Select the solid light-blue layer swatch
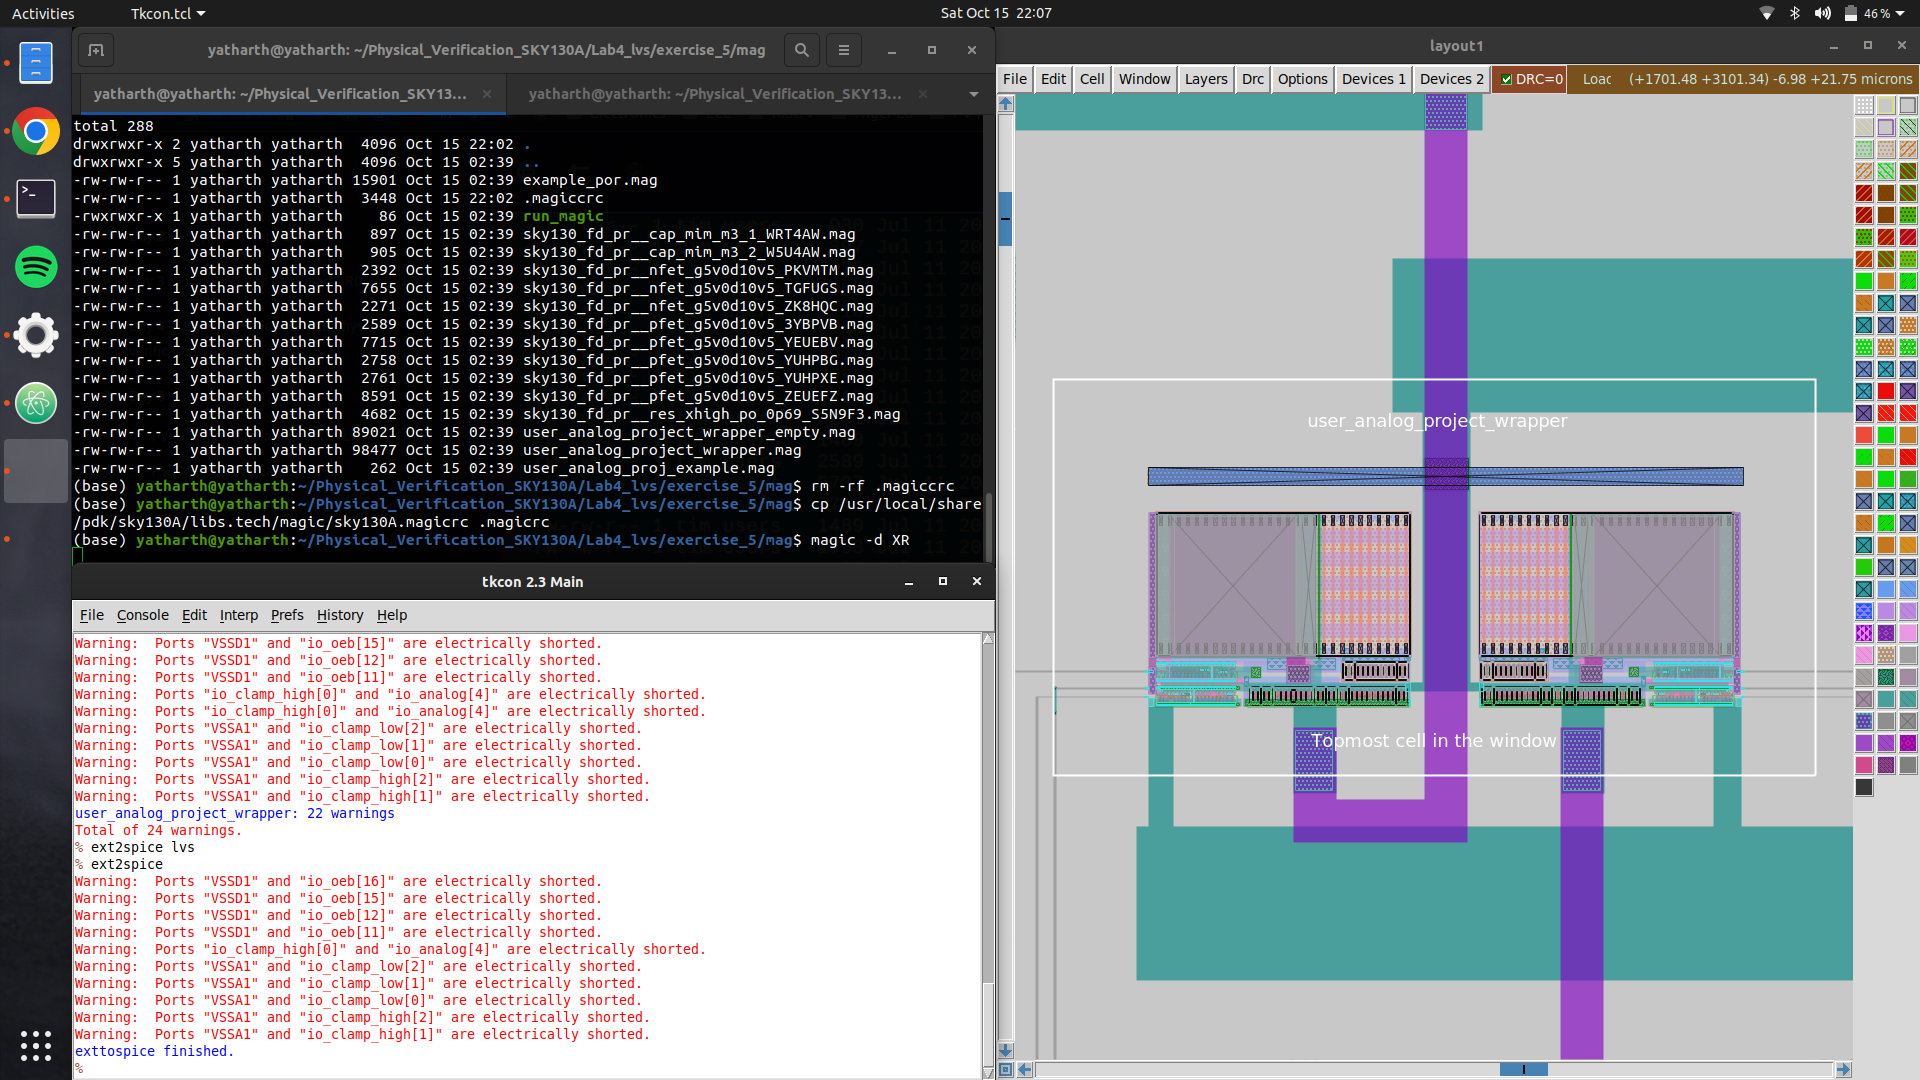1920x1080 pixels. [x=1886, y=589]
